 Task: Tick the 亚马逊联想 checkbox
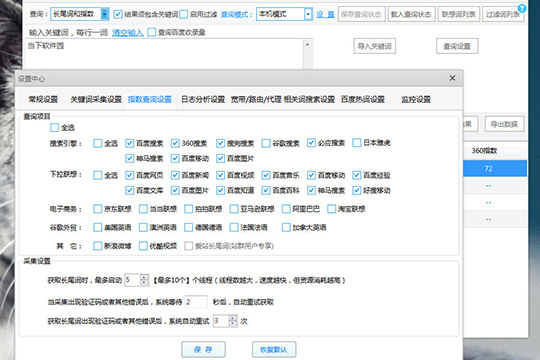tap(234, 209)
